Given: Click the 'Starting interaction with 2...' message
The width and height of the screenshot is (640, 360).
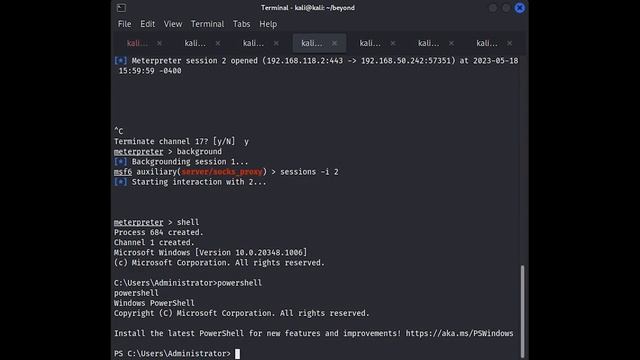Looking at the screenshot, I should 199,182.
